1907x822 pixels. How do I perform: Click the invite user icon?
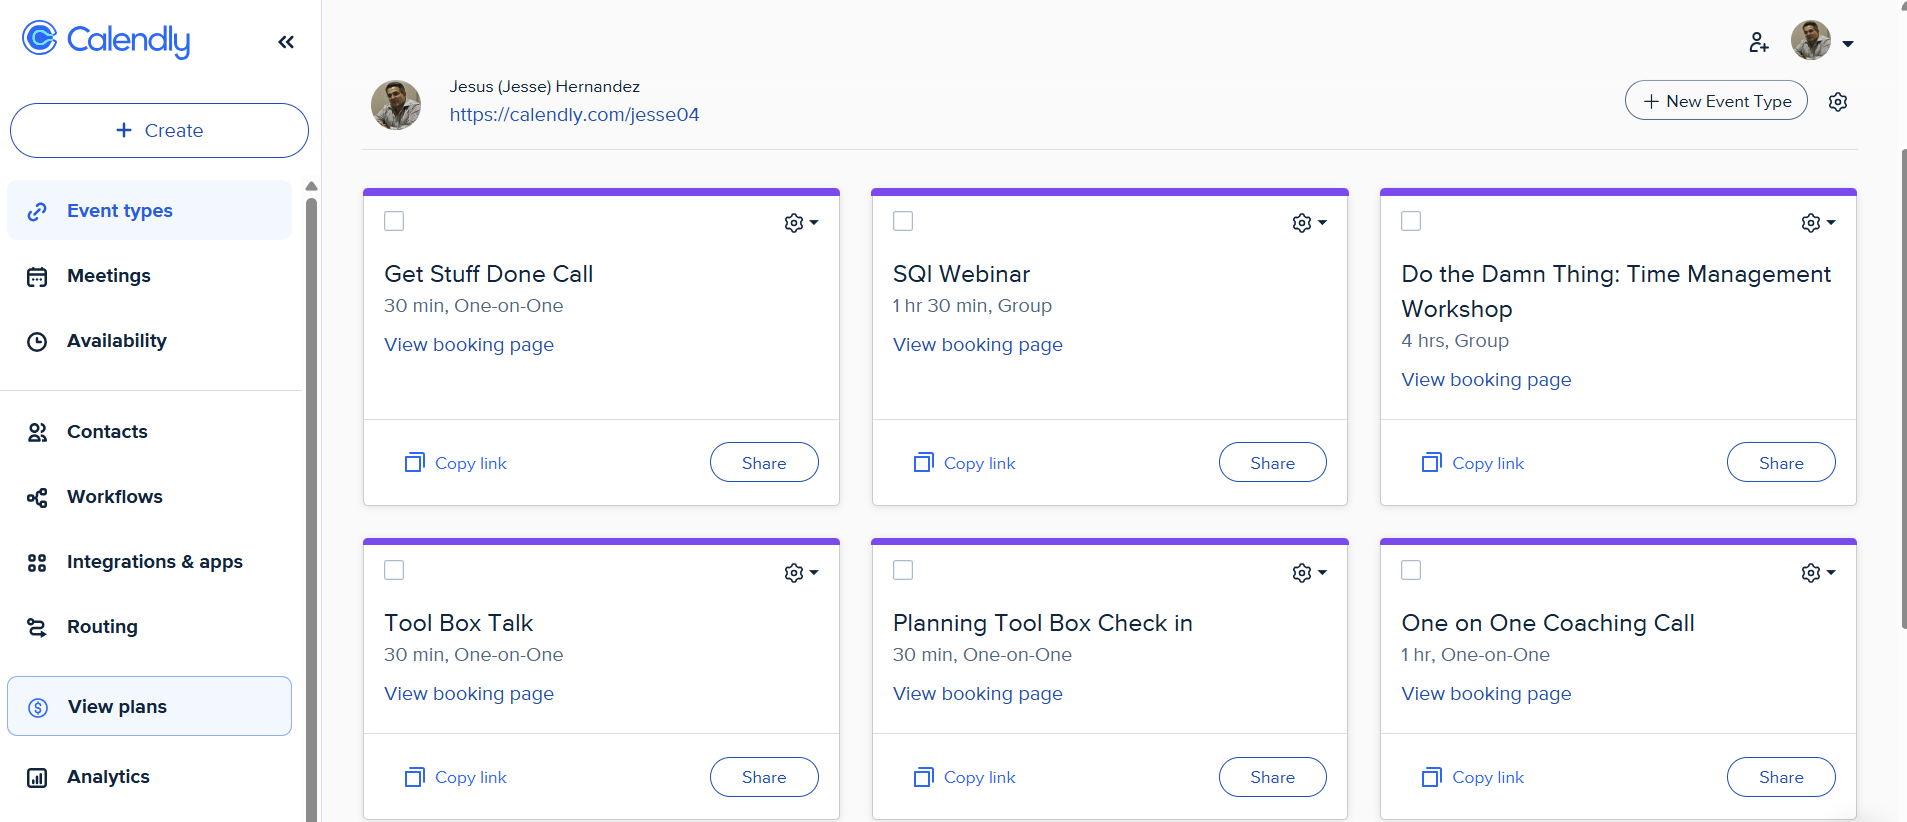[1759, 42]
